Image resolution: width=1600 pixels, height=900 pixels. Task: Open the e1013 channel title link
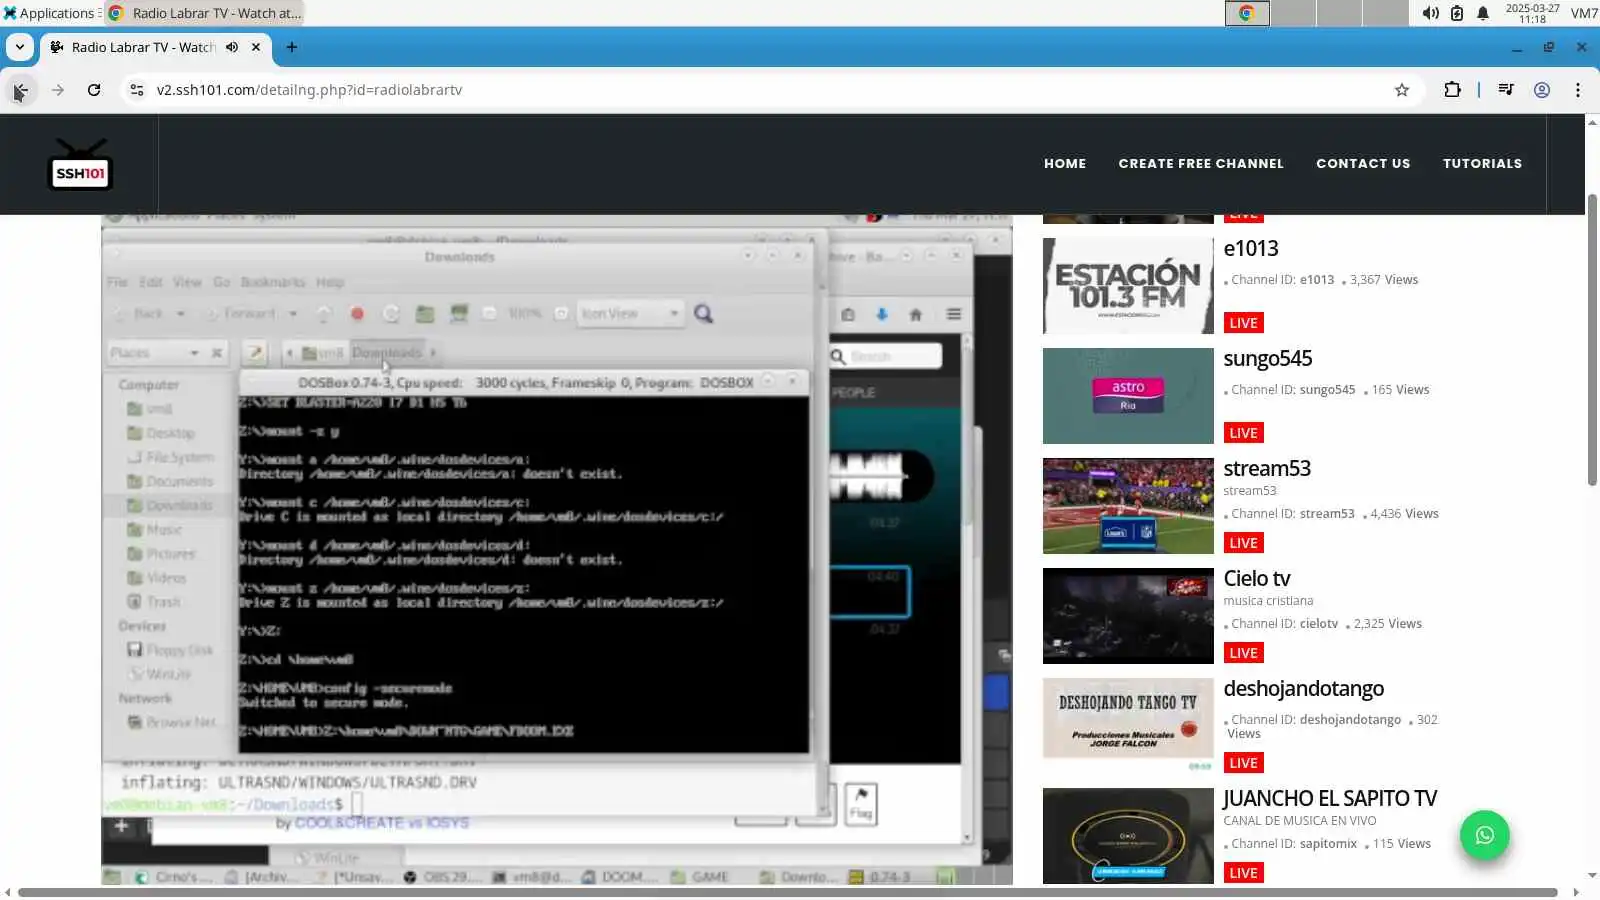[x=1251, y=248]
